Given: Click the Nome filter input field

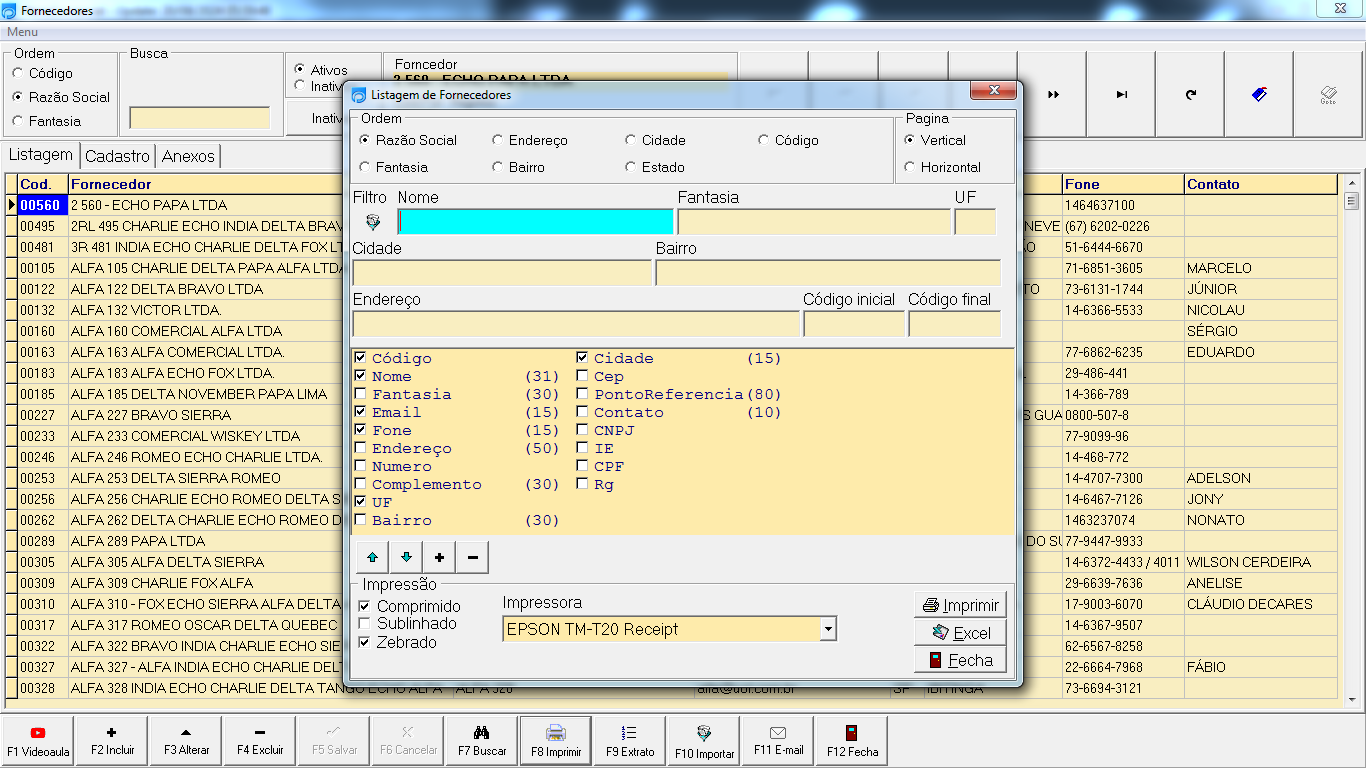Looking at the screenshot, I should coord(536,221).
